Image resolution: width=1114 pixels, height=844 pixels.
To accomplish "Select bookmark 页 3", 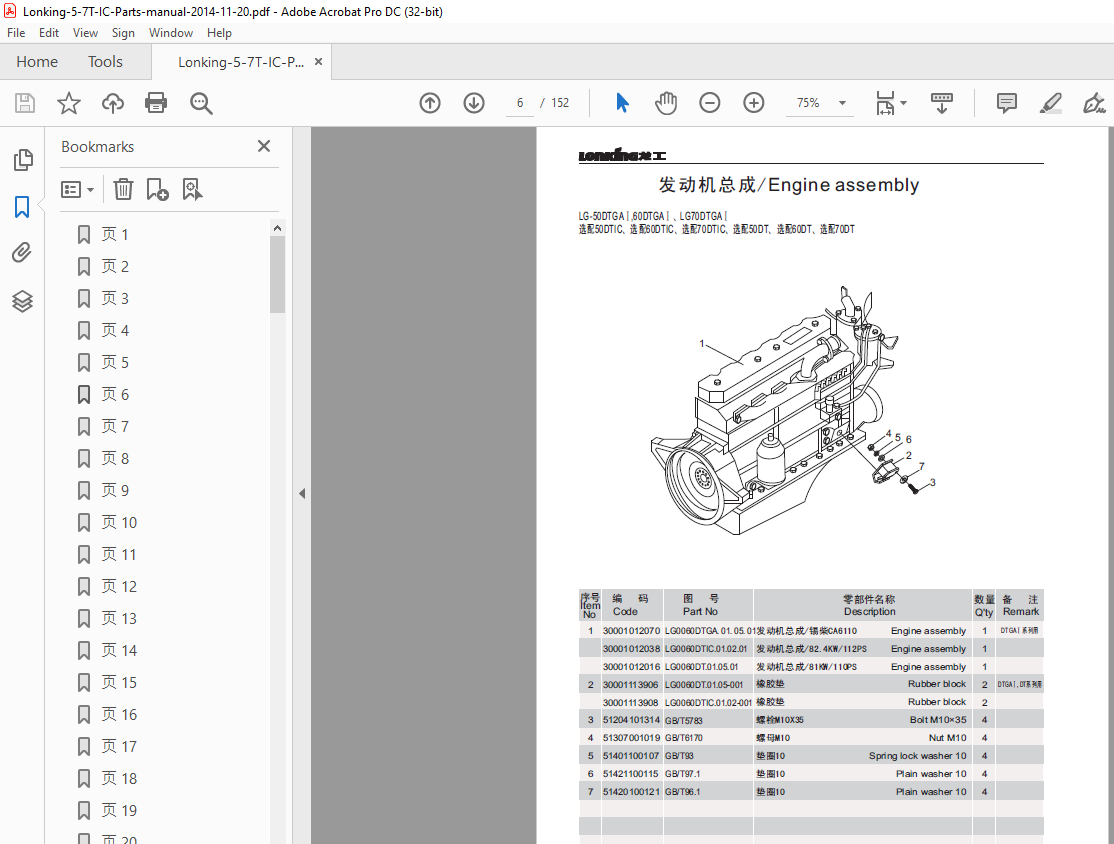I will tap(114, 298).
